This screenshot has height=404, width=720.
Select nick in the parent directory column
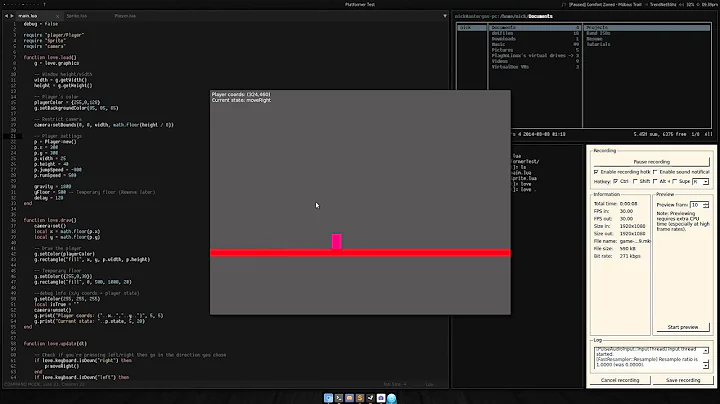471,28
